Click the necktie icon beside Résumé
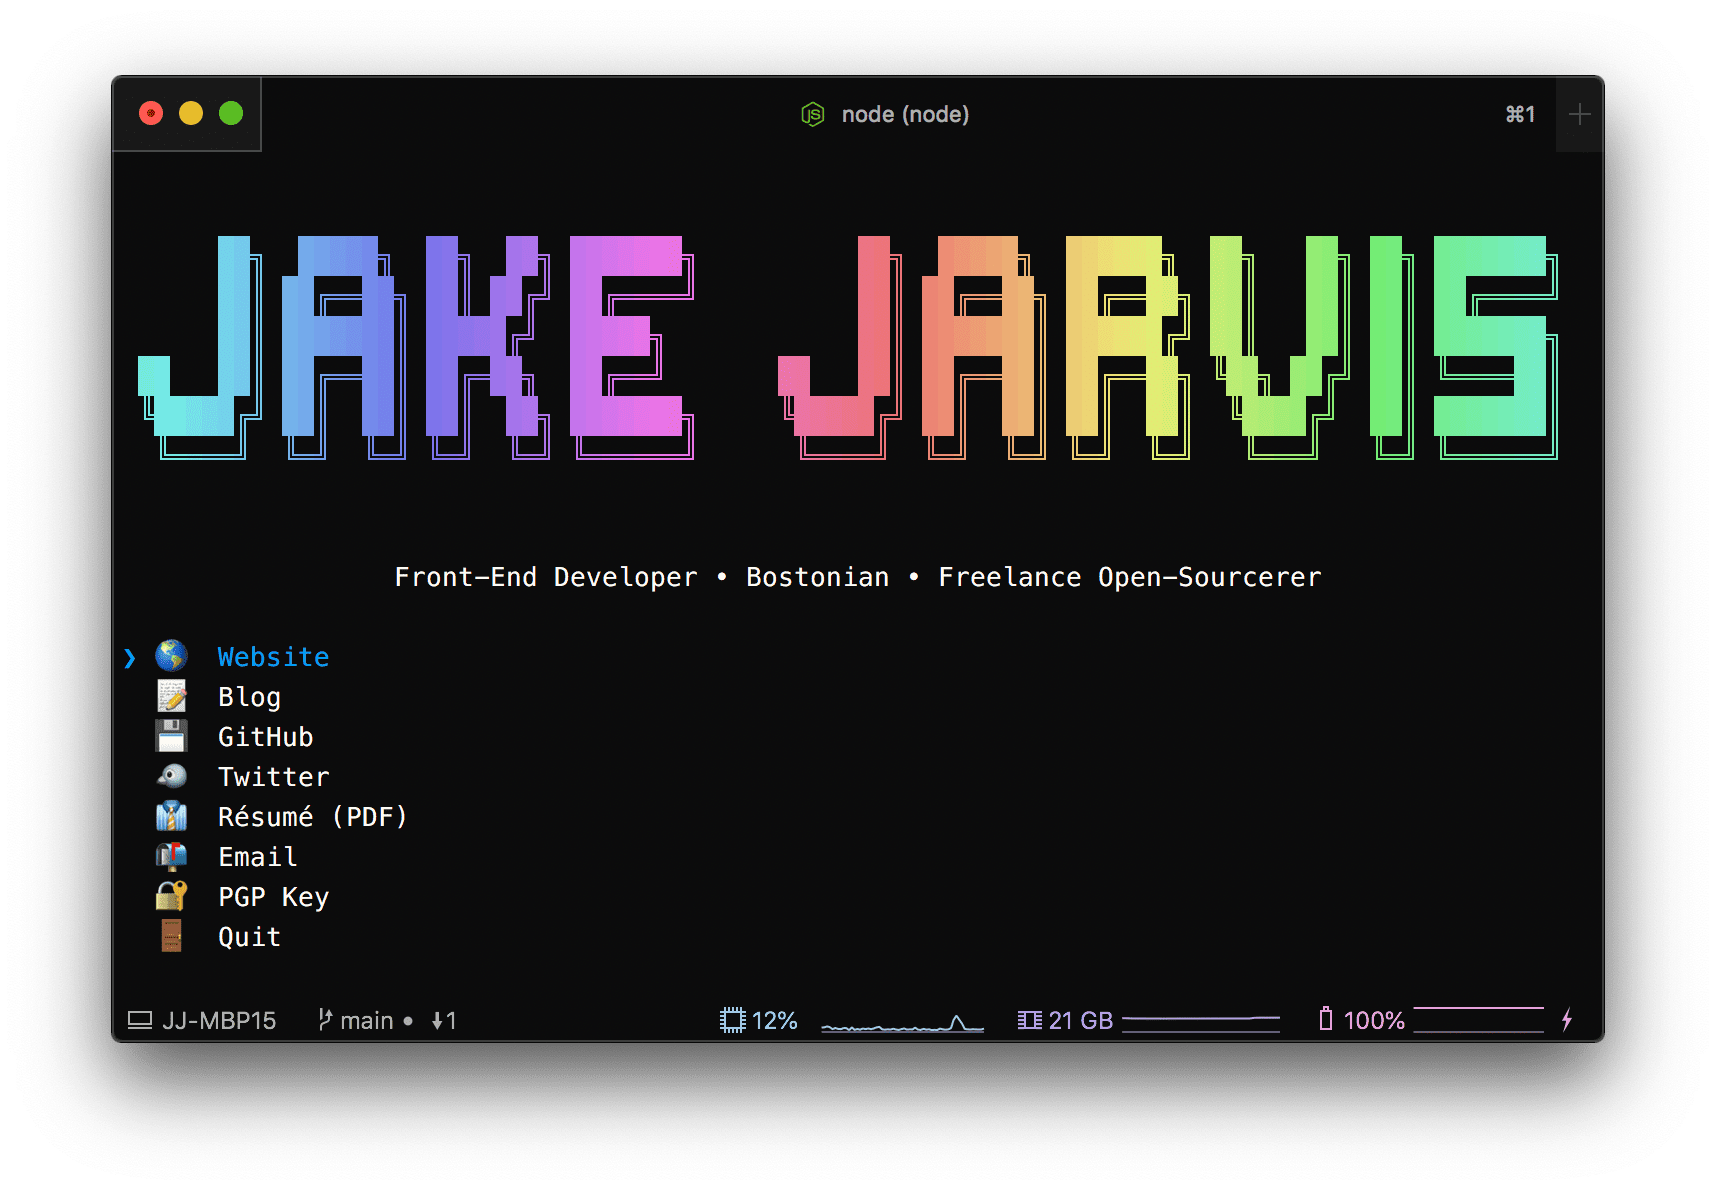Screen dimensions: 1716x1190 [171, 816]
